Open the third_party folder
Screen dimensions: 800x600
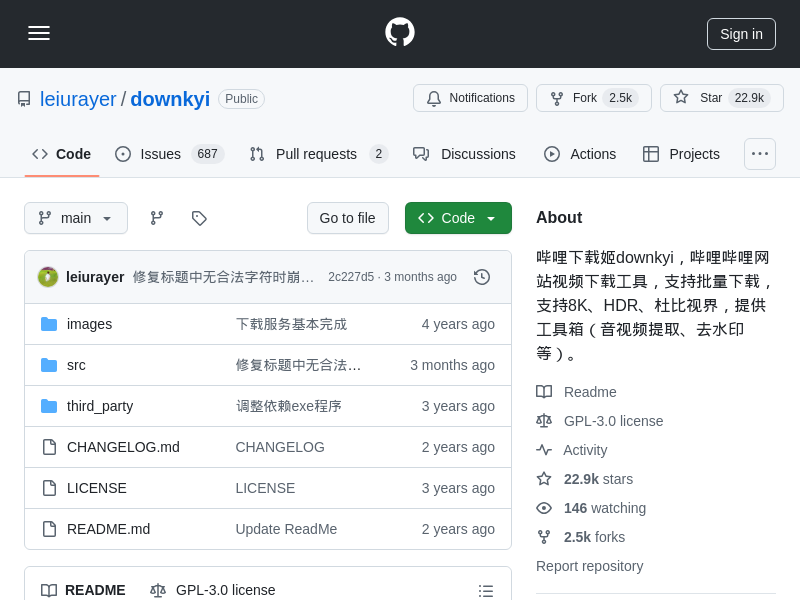(x=100, y=406)
